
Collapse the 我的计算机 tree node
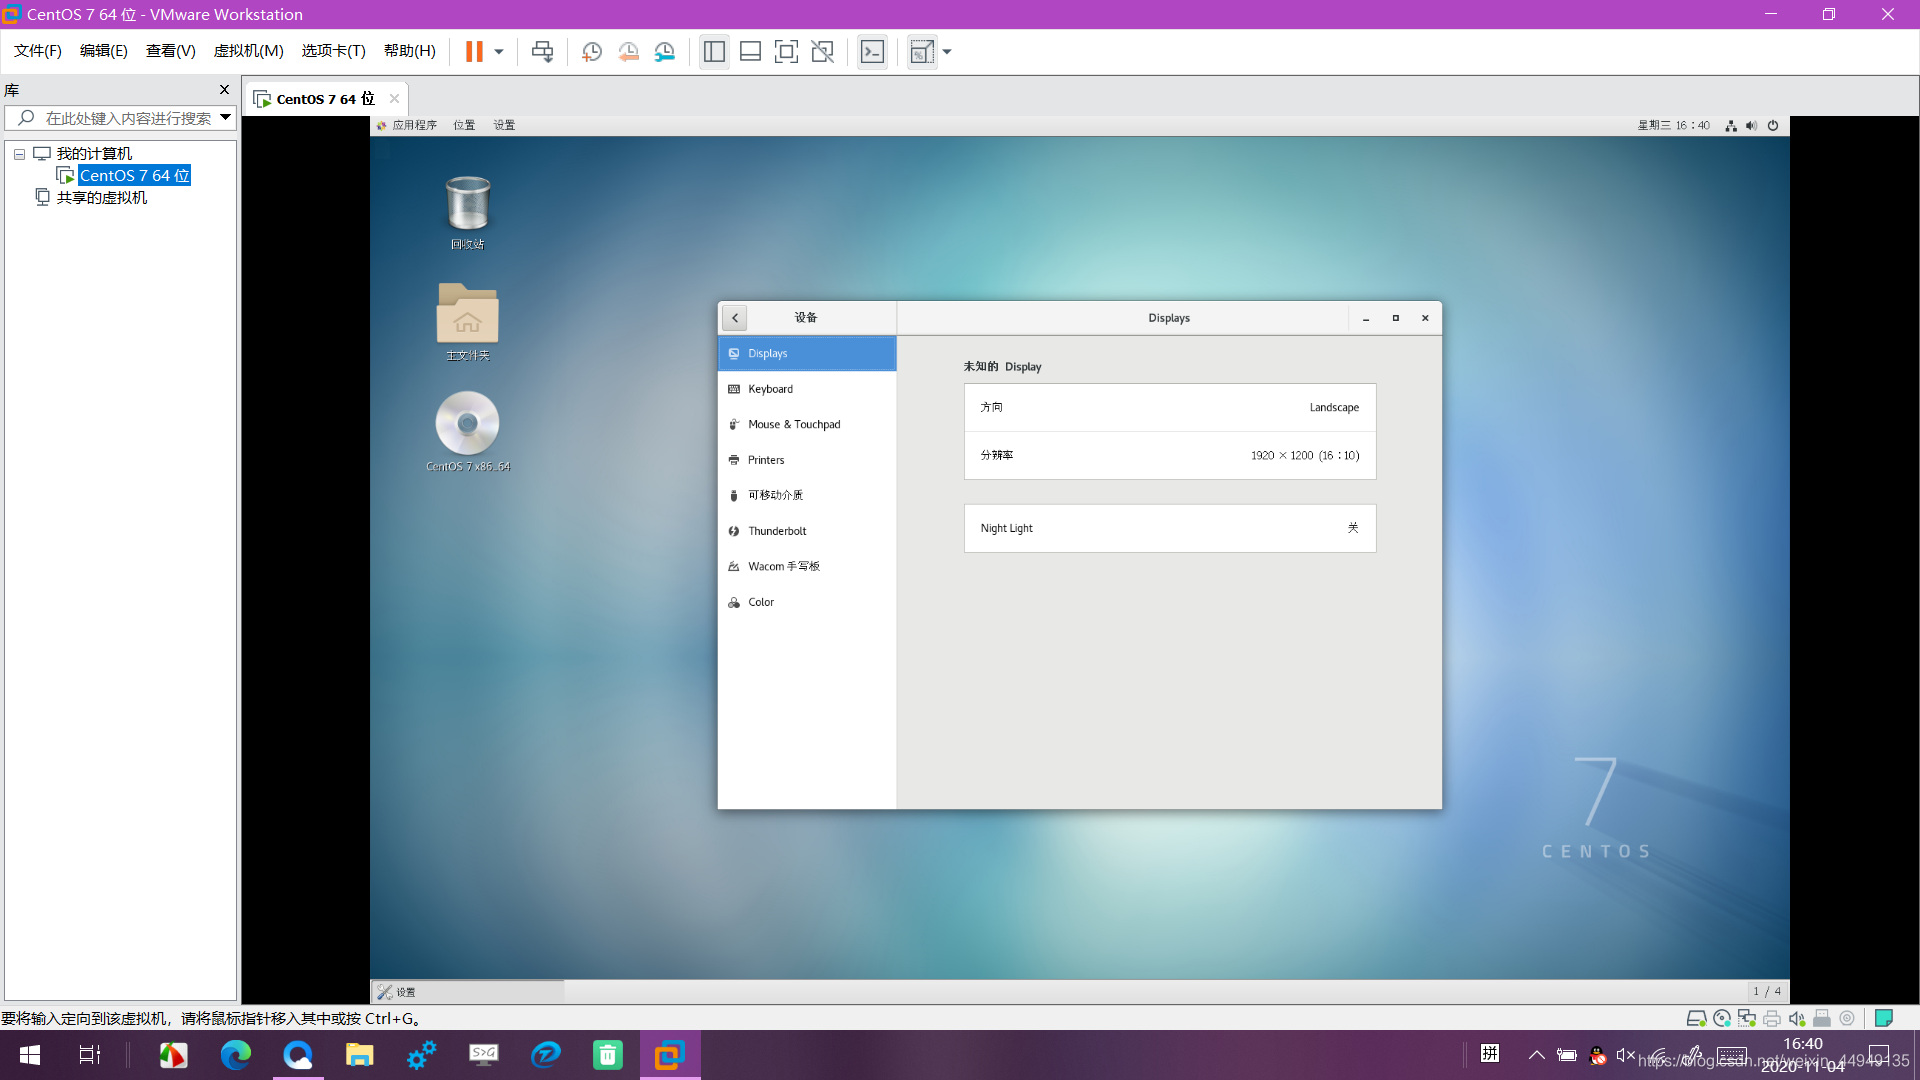tap(19, 153)
